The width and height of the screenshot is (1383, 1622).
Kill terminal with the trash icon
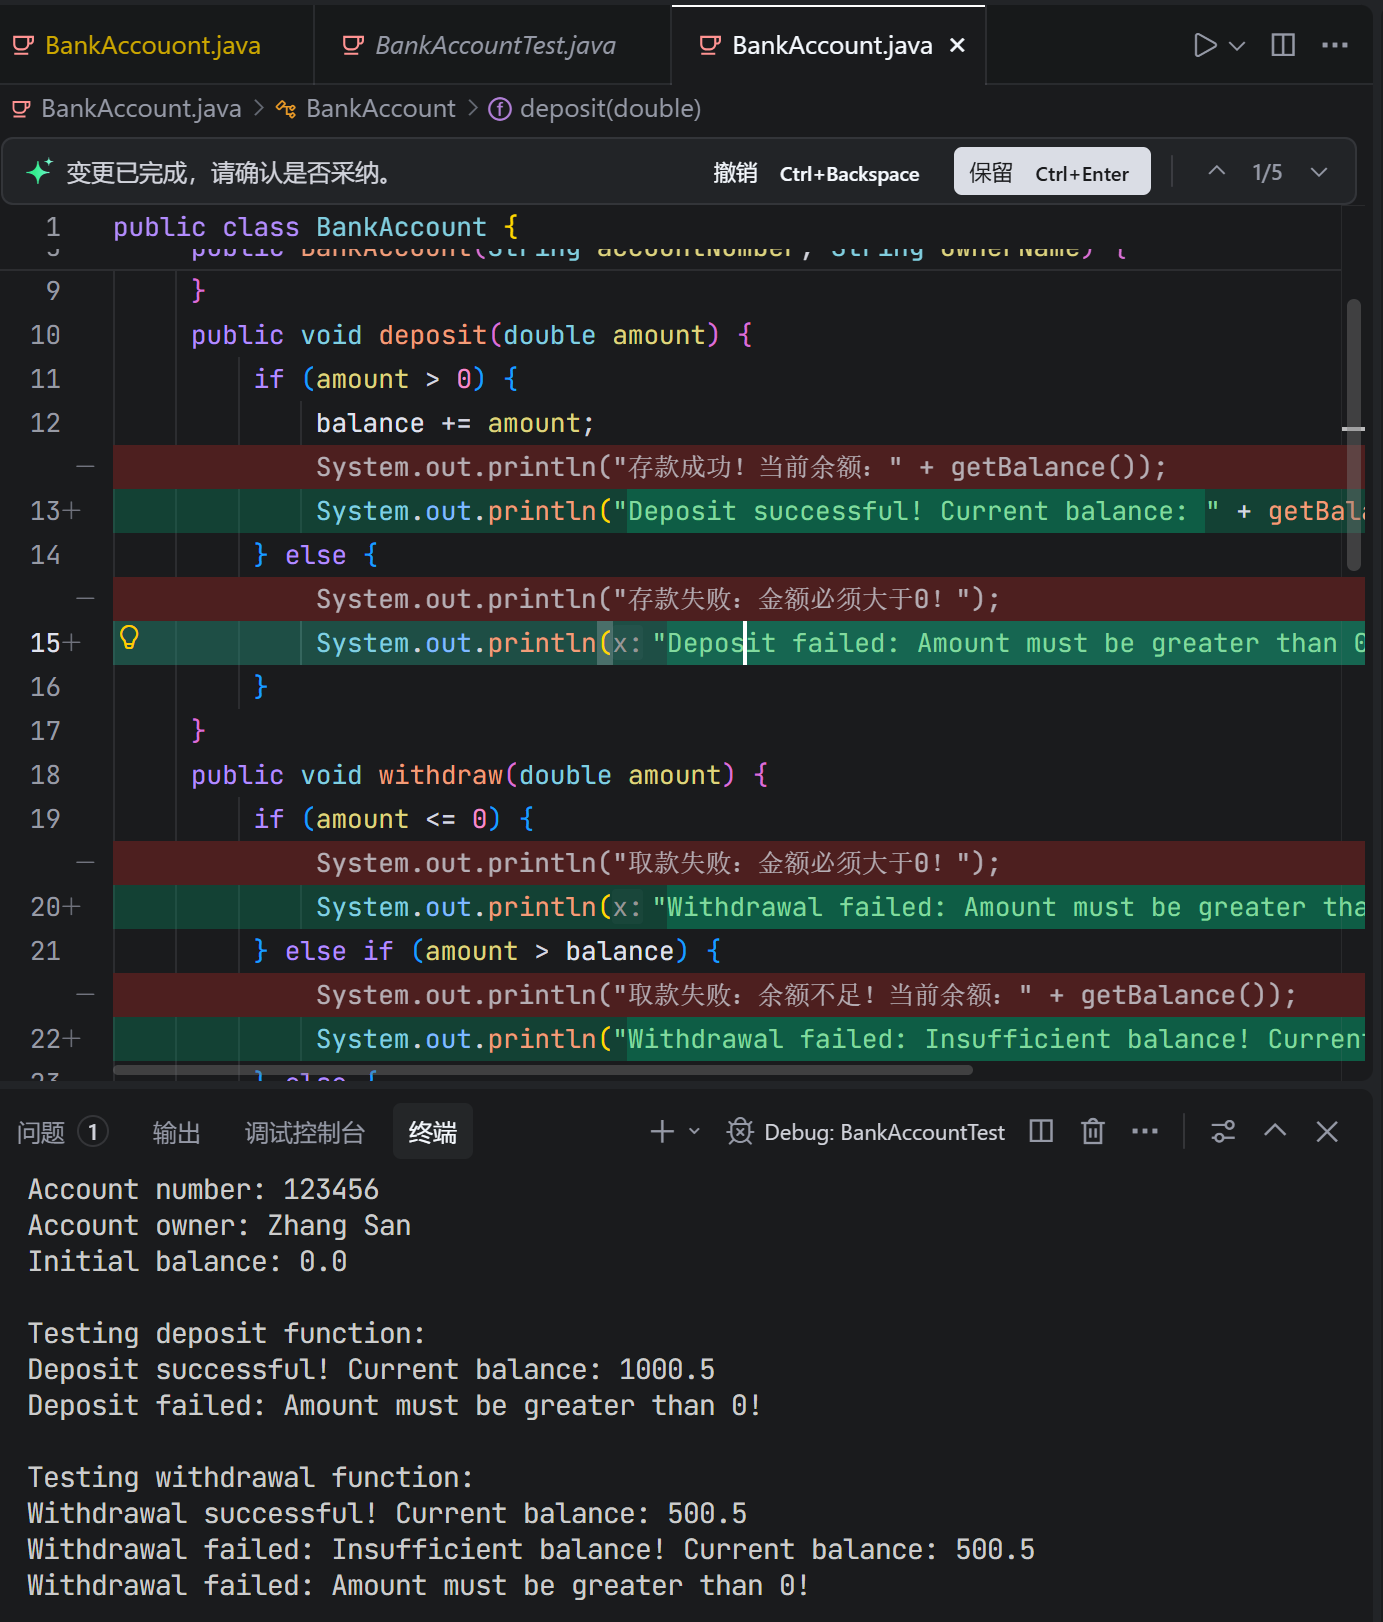tap(1092, 1132)
